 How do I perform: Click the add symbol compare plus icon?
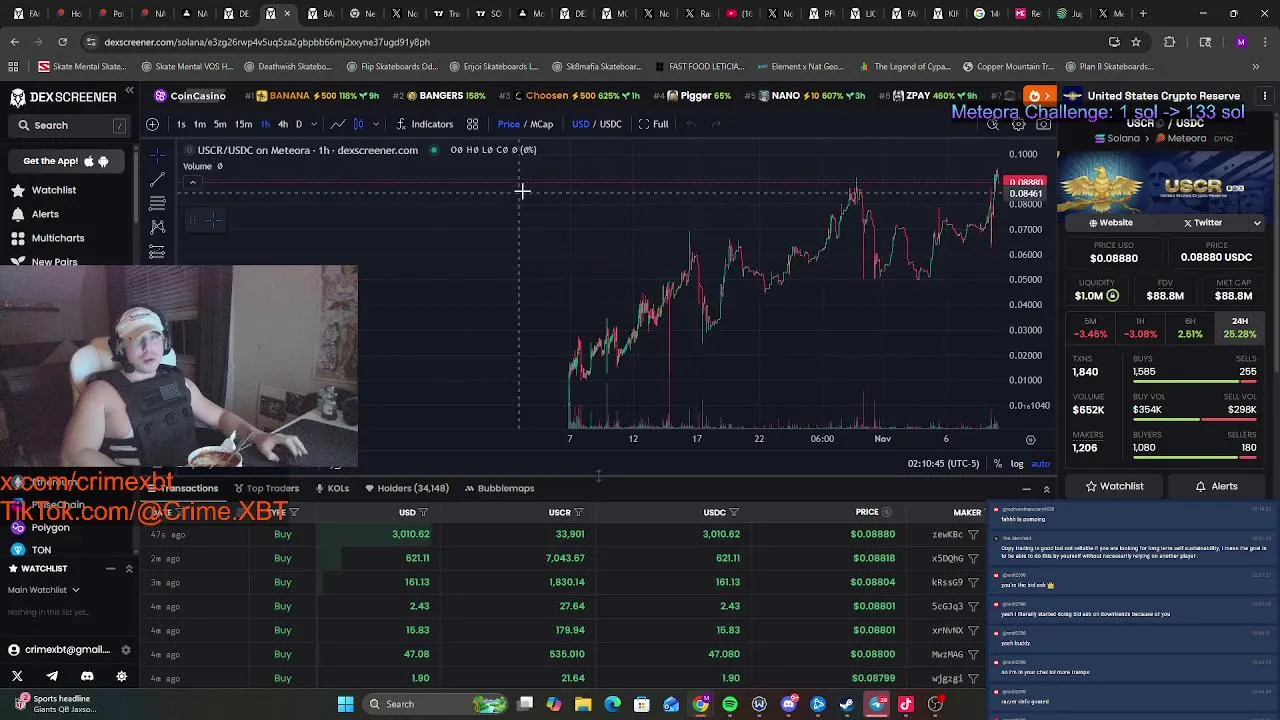[x=152, y=124]
